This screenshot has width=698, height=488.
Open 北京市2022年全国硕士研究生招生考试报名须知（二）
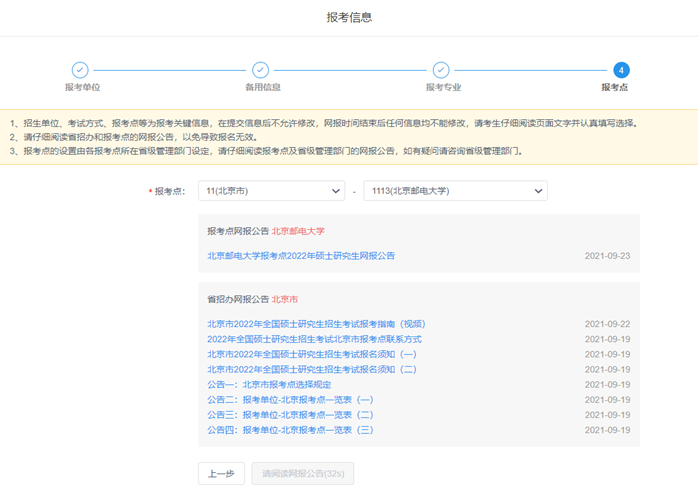click(312, 369)
